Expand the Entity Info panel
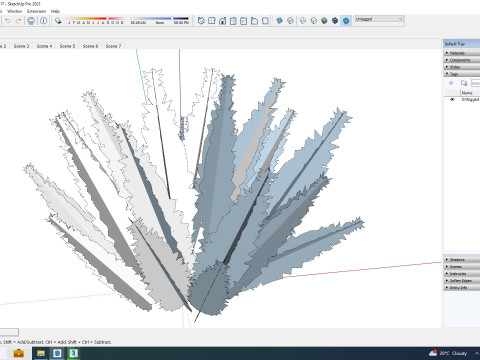 click(x=462, y=287)
